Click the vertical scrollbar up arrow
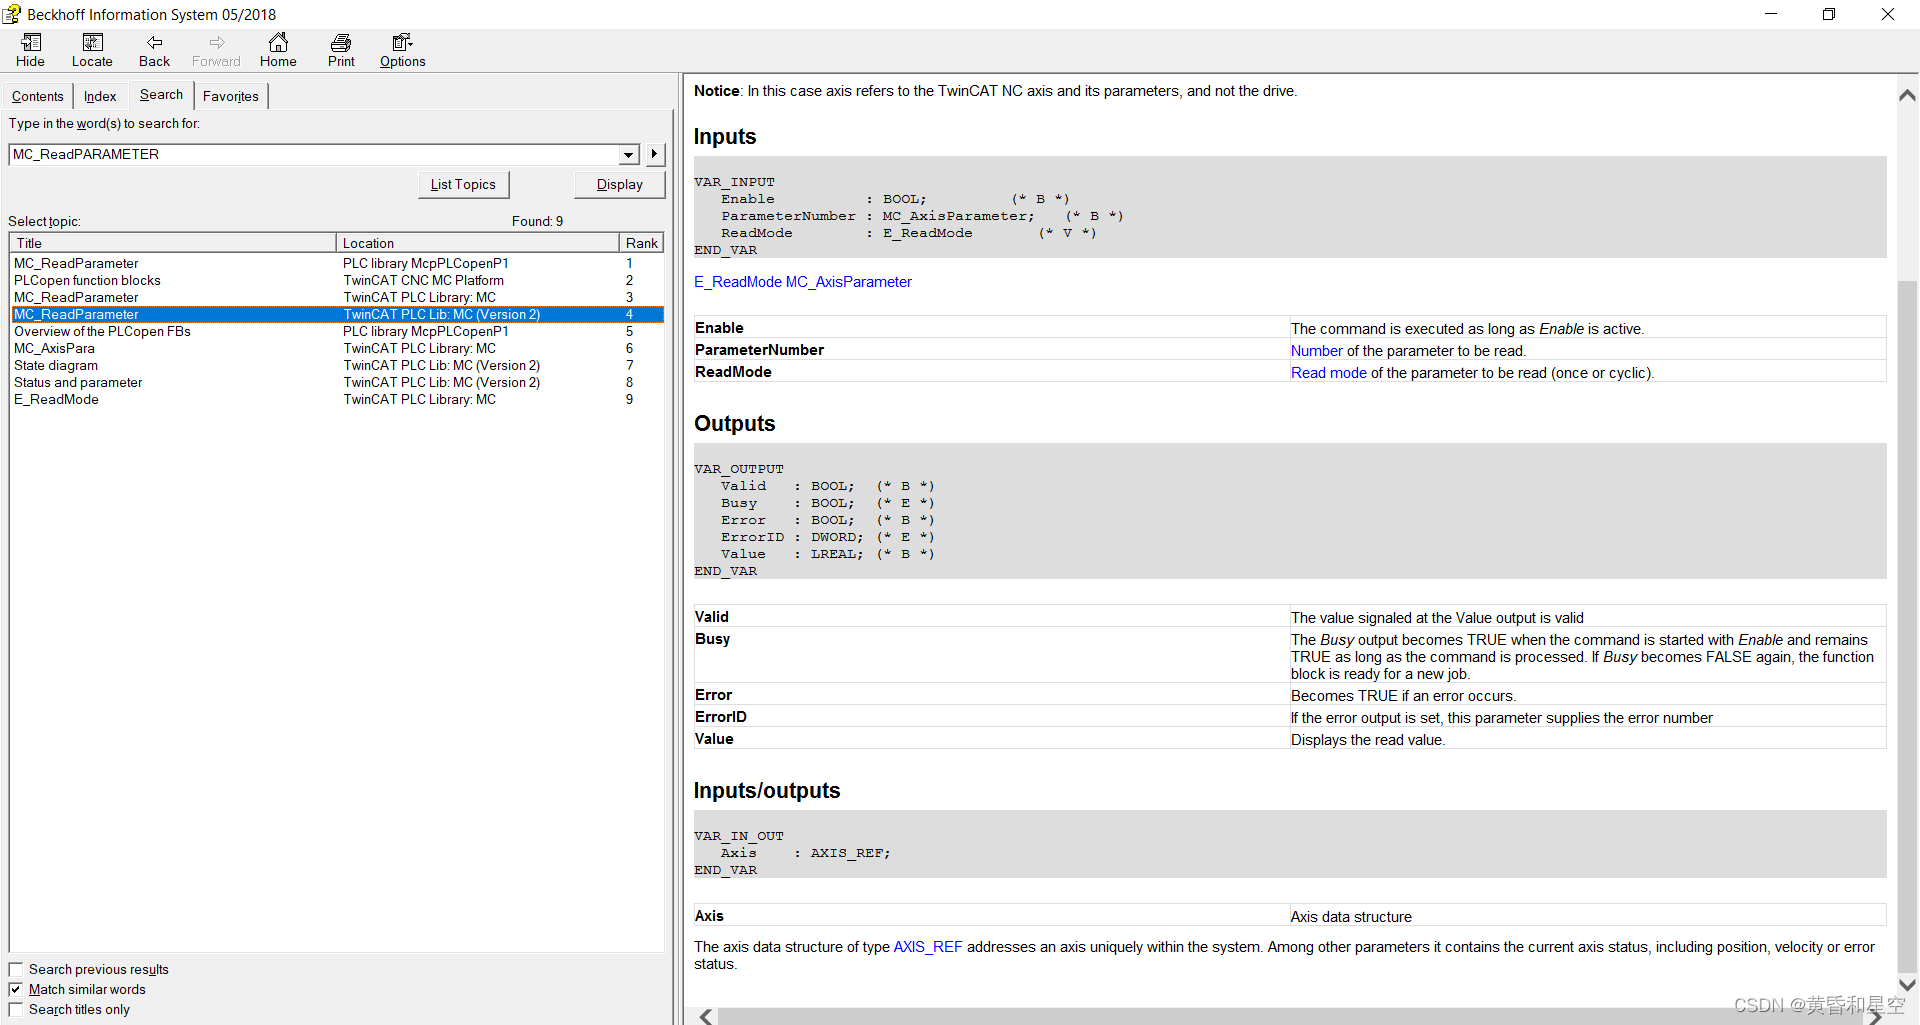 coord(1907,96)
